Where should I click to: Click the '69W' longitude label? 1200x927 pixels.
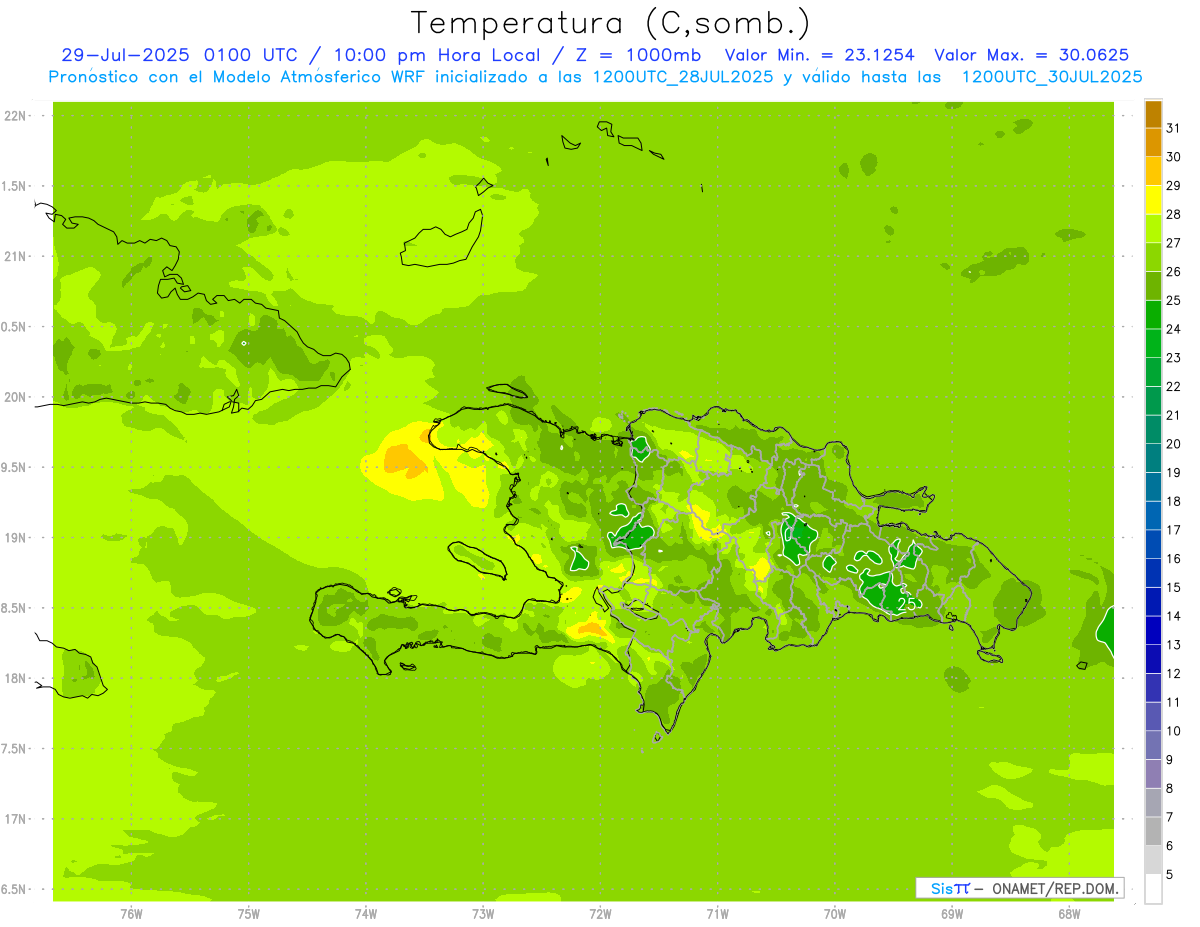pyautogui.click(x=951, y=914)
